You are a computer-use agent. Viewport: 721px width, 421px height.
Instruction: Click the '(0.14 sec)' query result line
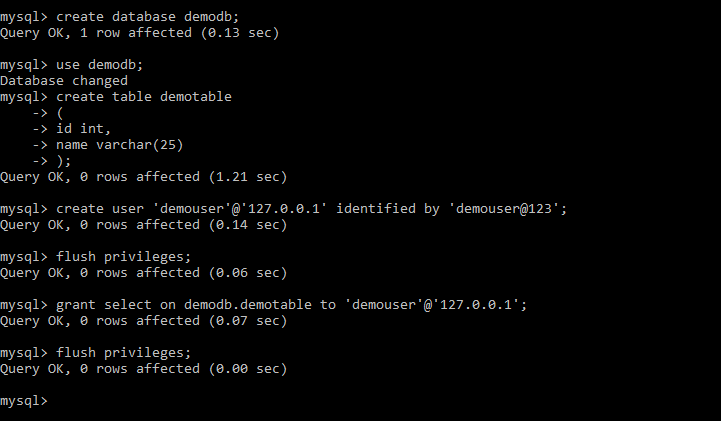(x=143, y=225)
